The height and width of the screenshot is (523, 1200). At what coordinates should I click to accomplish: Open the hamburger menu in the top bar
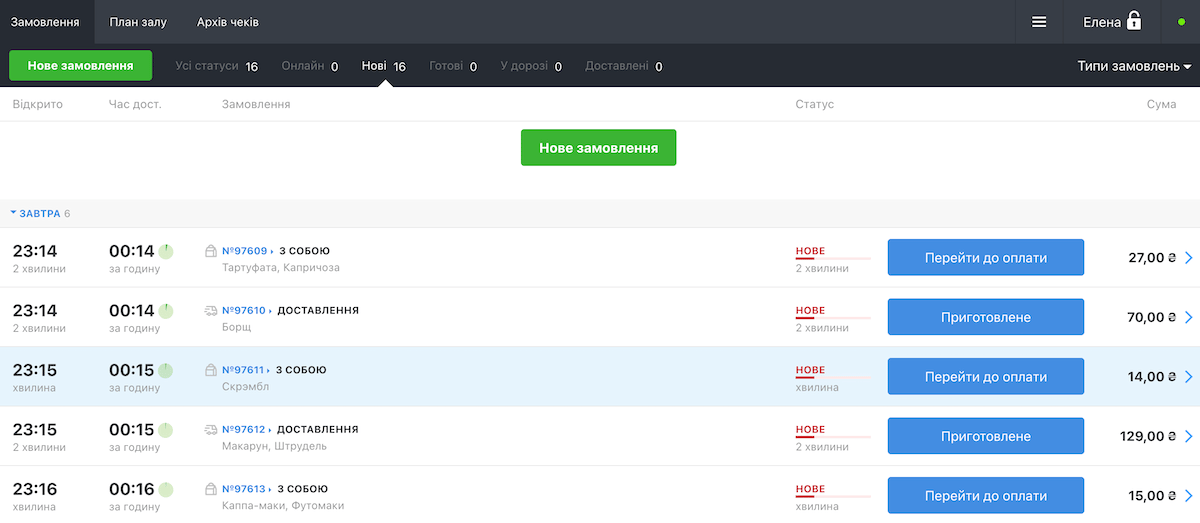1039,22
